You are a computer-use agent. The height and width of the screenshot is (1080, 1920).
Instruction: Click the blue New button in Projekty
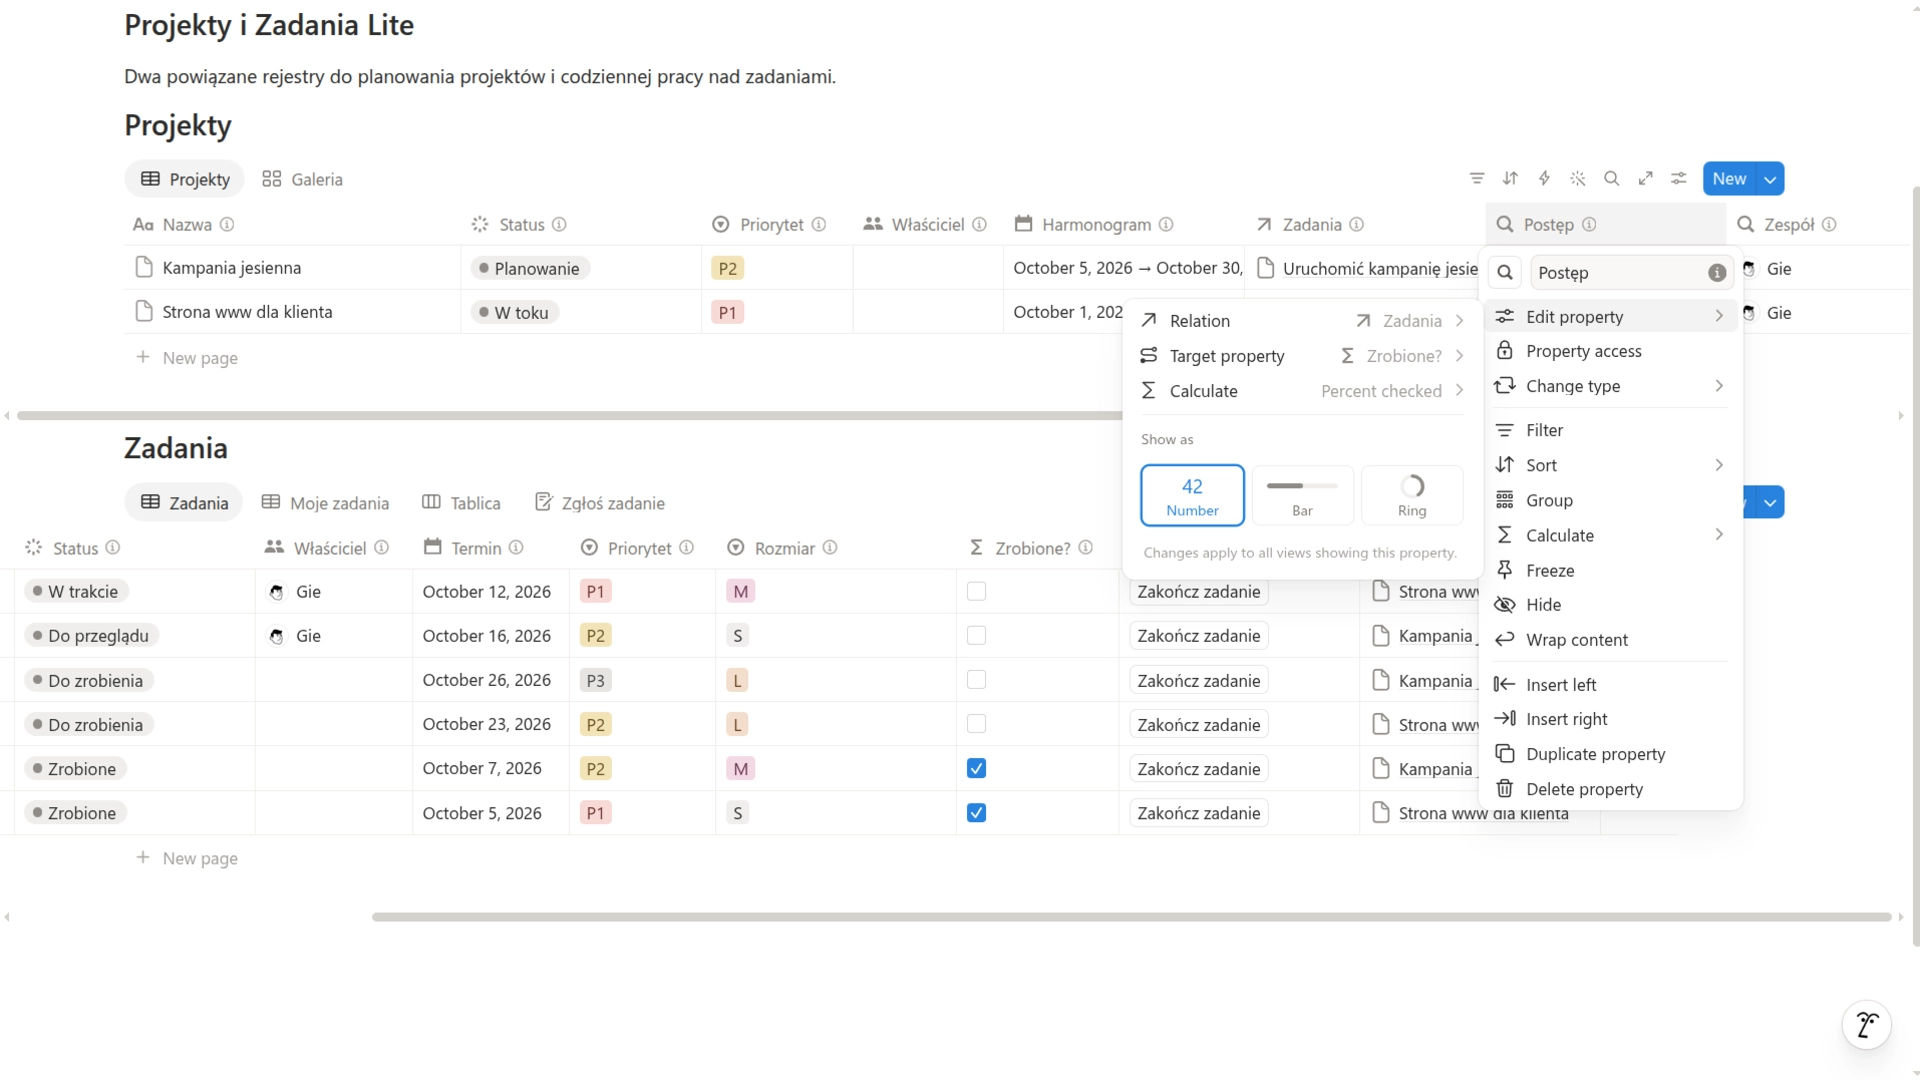(1729, 179)
